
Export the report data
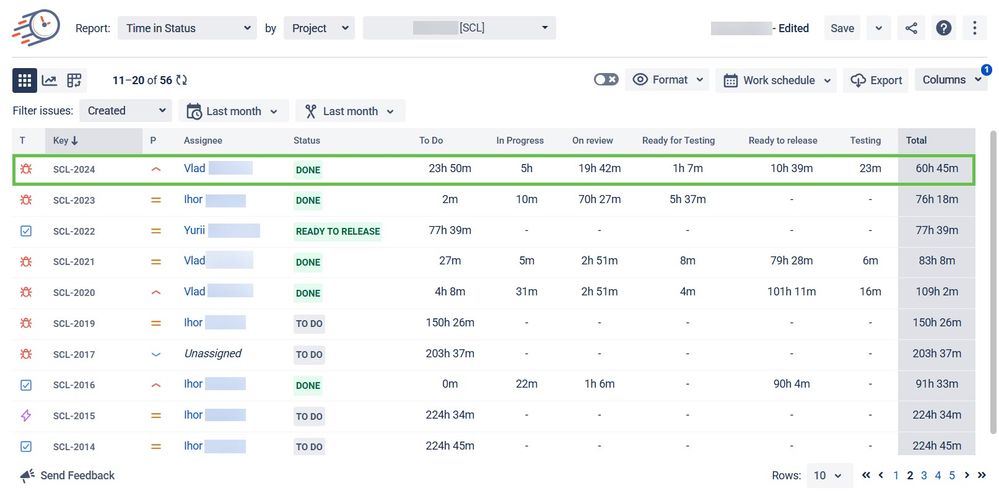pos(876,80)
